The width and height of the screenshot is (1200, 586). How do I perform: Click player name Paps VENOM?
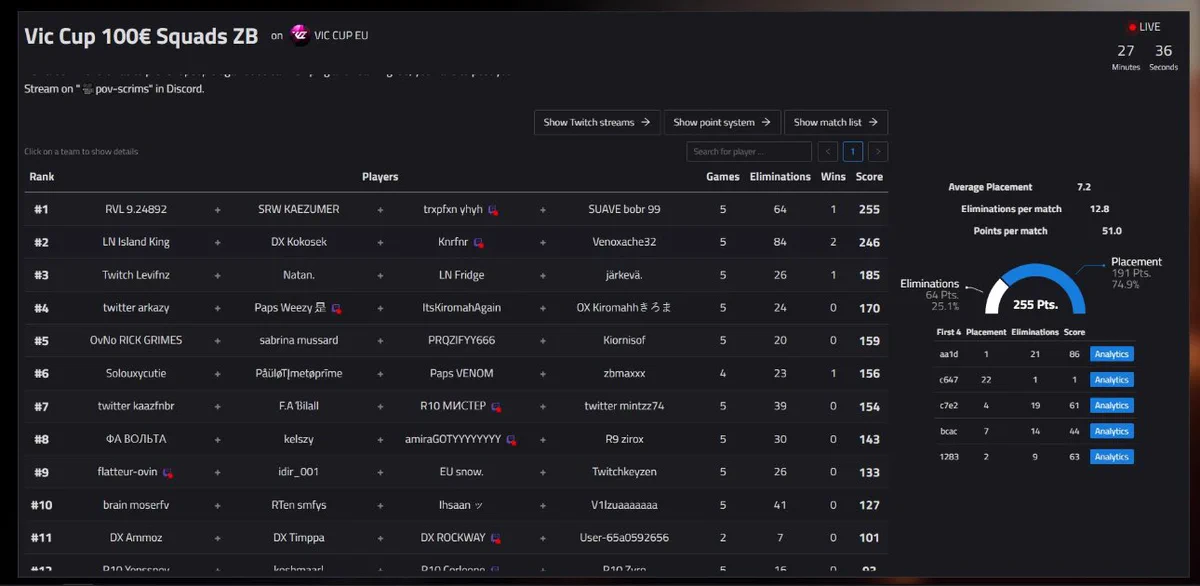click(x=461, y=373)
